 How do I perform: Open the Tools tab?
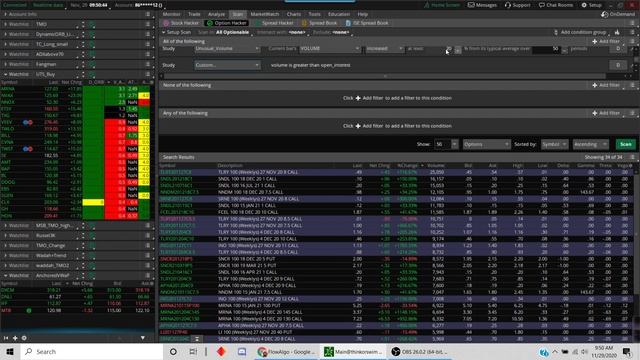point(314,14)
